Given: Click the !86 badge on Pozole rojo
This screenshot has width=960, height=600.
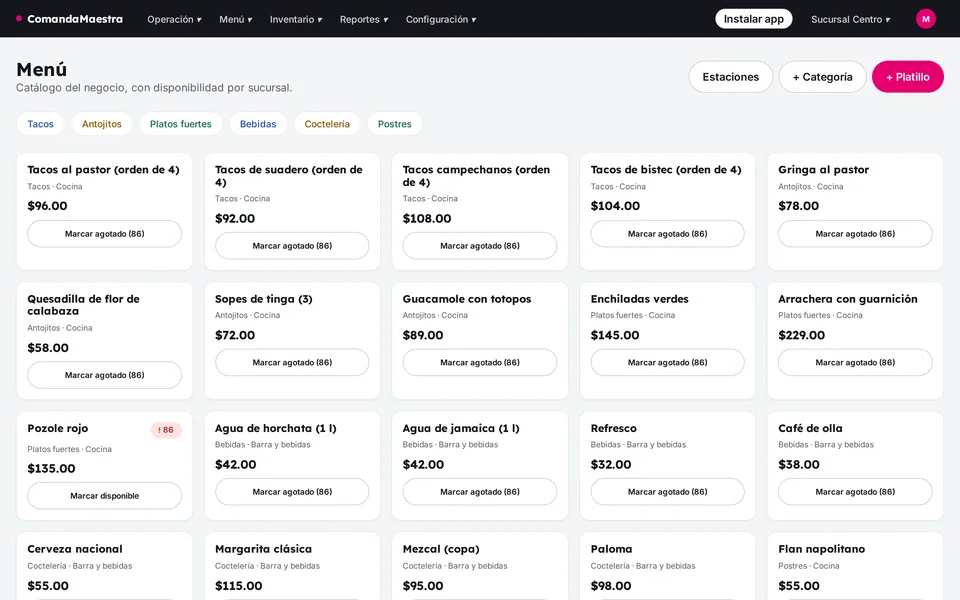Looking at the screenshot, I should 166,430.
